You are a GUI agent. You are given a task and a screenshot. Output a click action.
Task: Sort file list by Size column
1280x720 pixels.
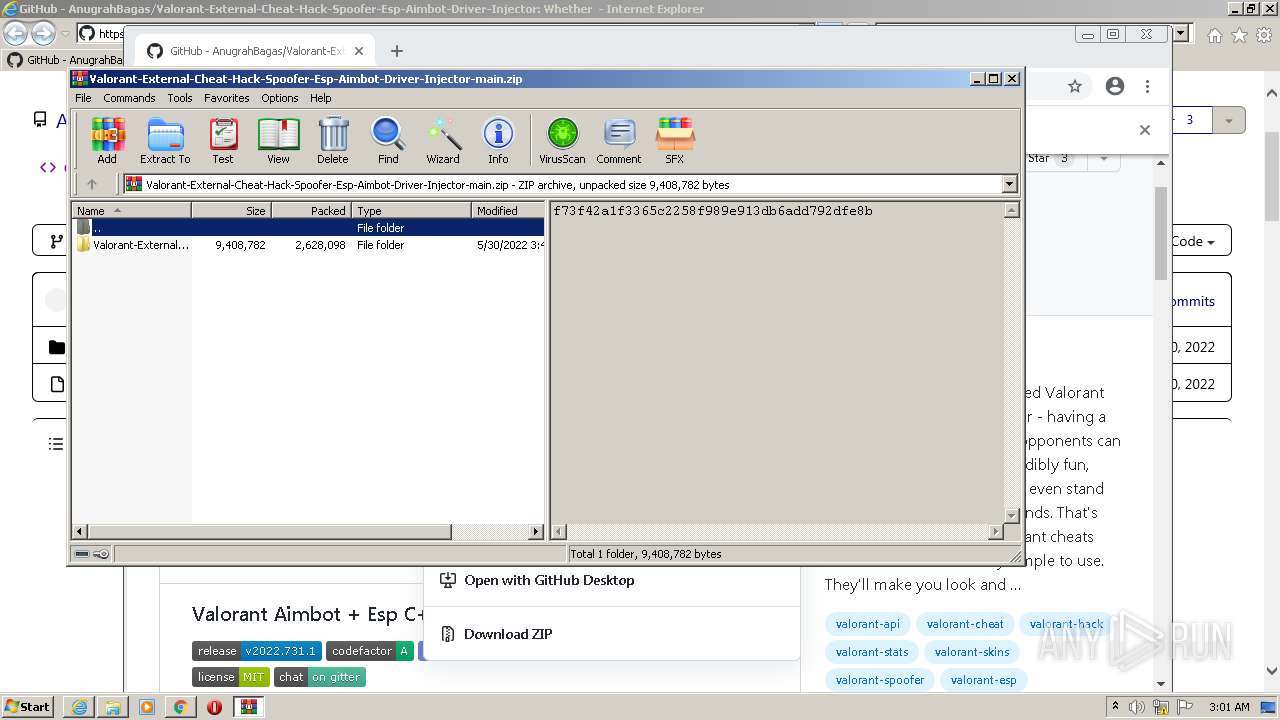[231, 210]
